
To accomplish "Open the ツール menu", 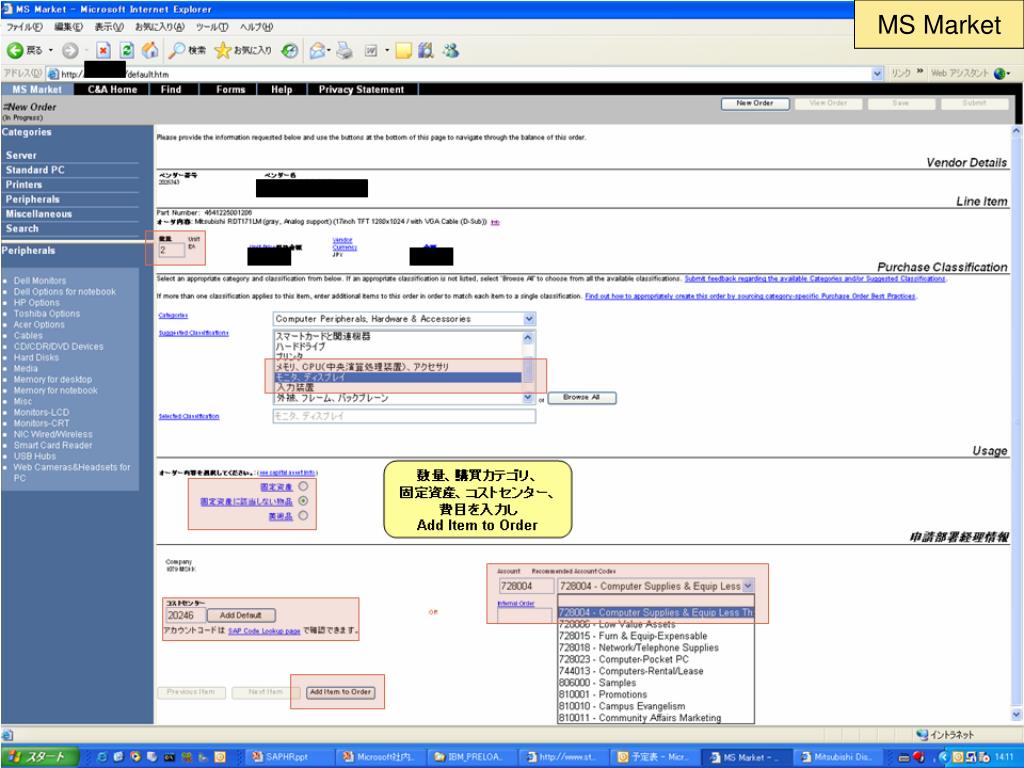I will (x=212, y=27).
